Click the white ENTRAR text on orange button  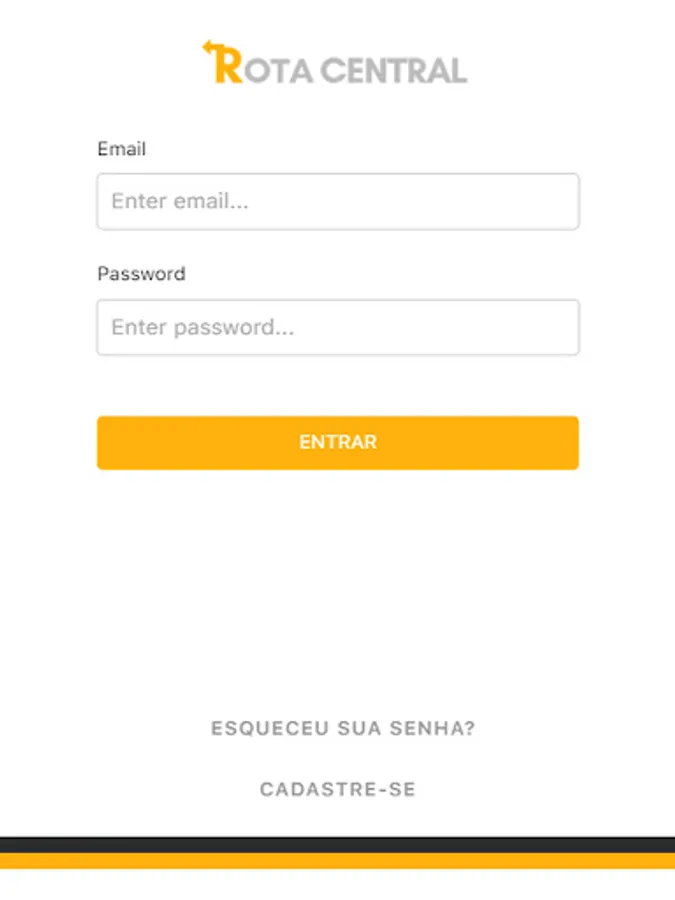click(x=338, y=442)
